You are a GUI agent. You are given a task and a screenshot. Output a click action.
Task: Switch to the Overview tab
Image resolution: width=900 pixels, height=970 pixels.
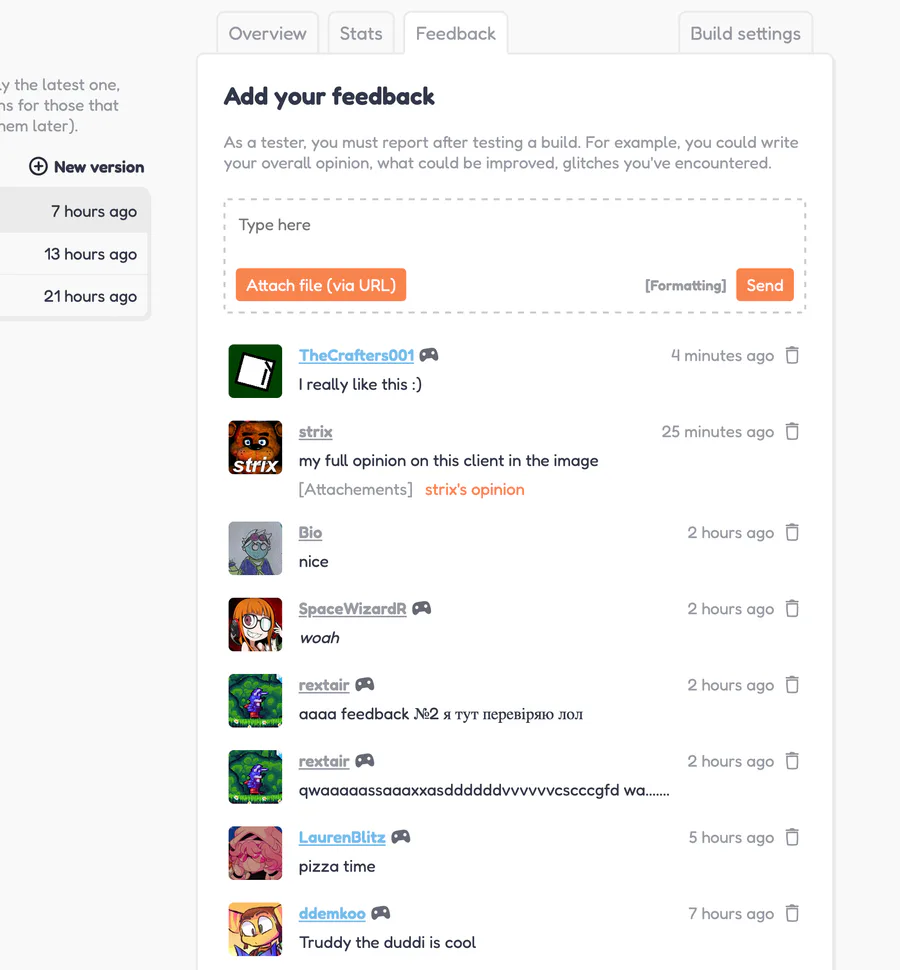tap(267, 33)
